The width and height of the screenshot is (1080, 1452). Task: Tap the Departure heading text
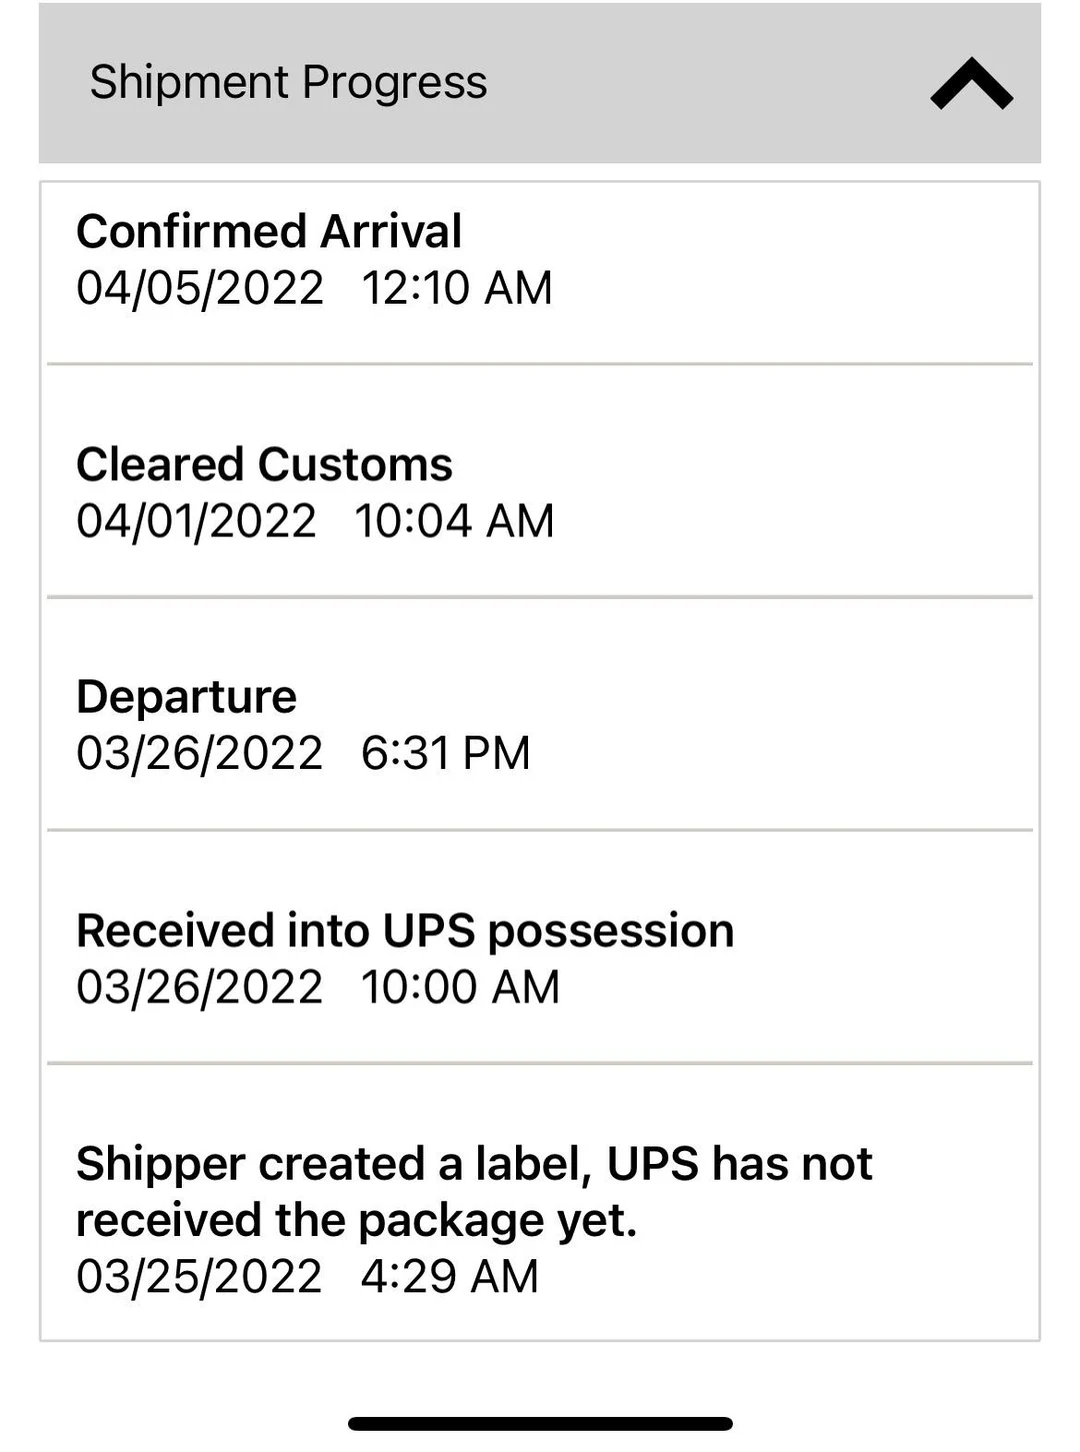186,696
